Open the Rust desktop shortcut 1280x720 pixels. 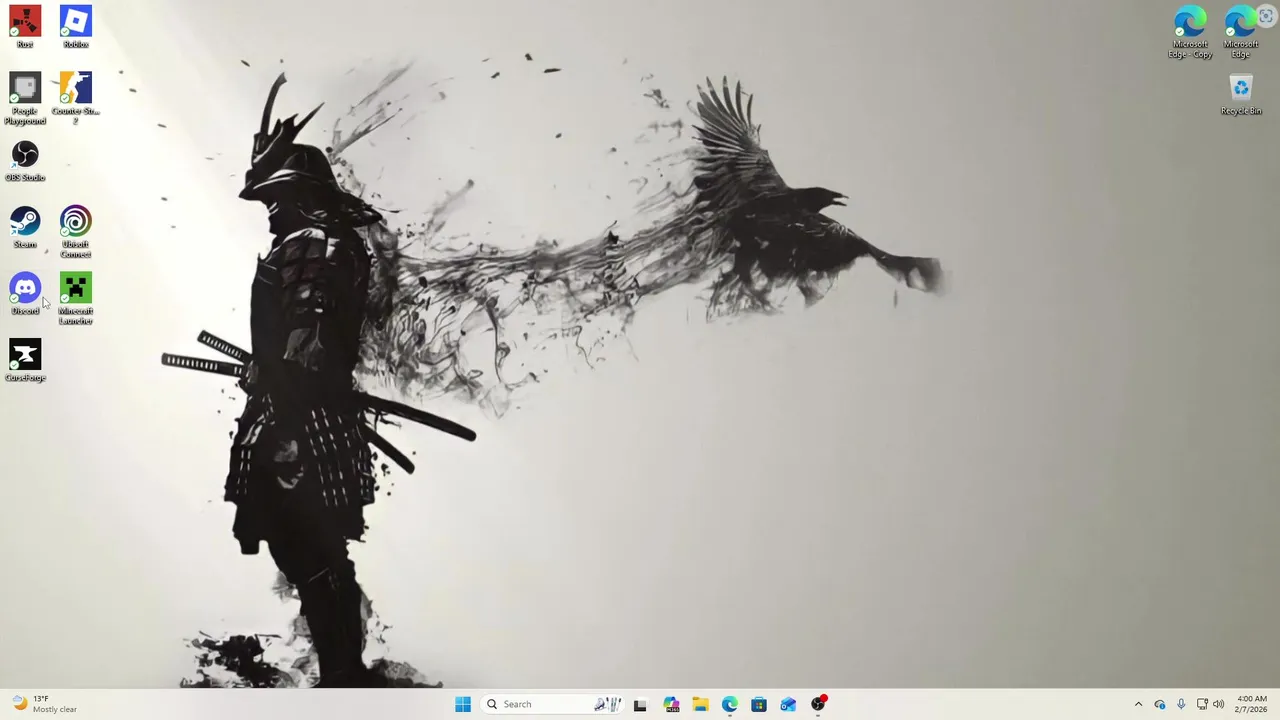25,27
